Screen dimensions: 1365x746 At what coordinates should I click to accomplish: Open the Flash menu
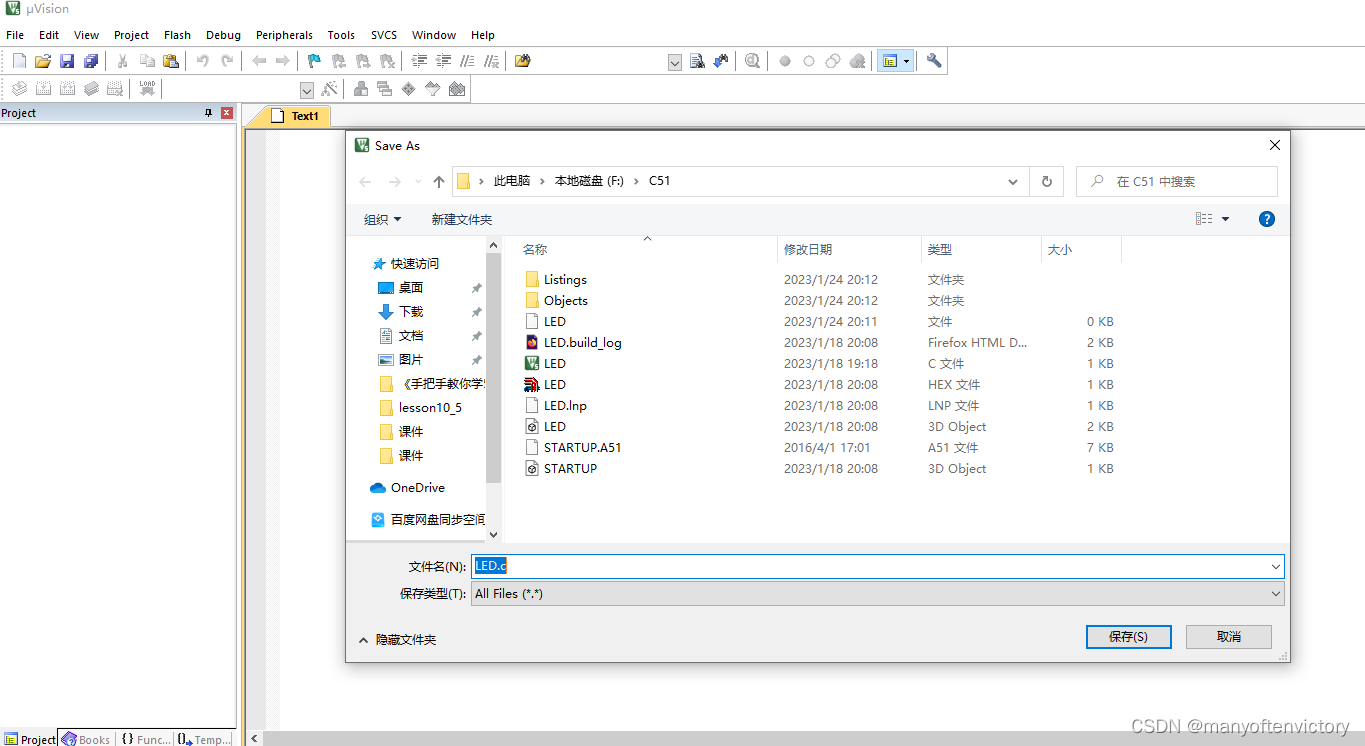tap(177, 35)
